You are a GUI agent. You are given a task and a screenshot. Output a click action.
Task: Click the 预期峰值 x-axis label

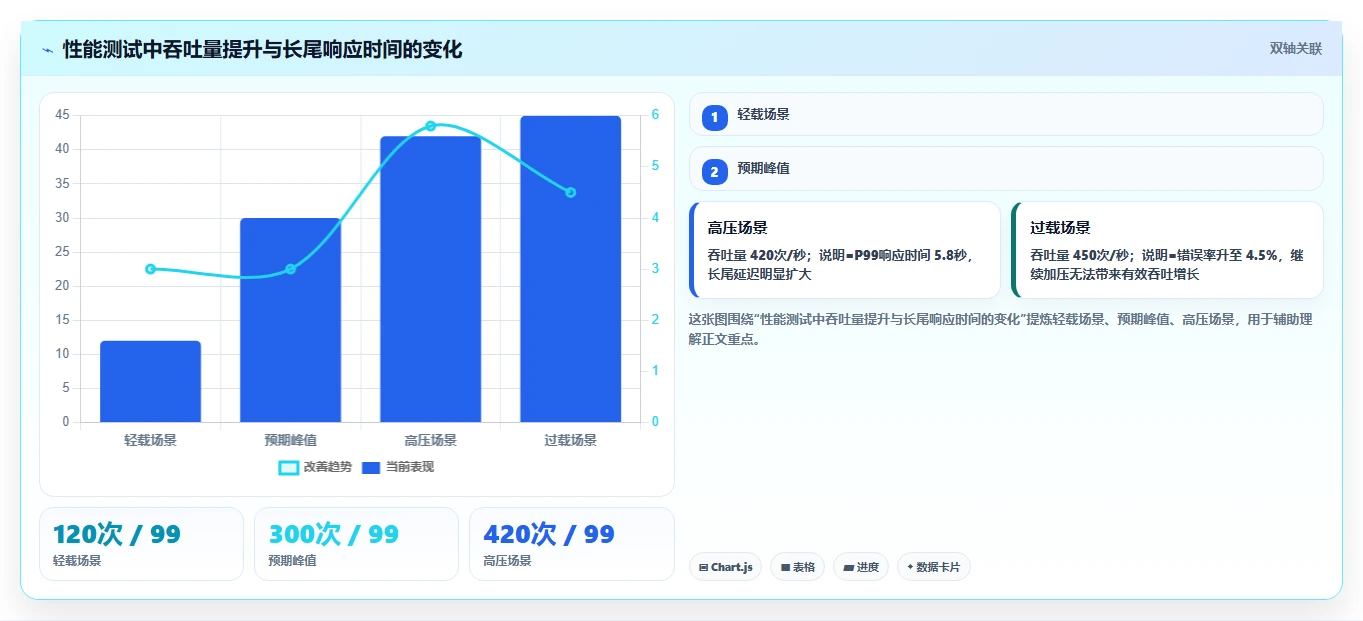point(290,440)
